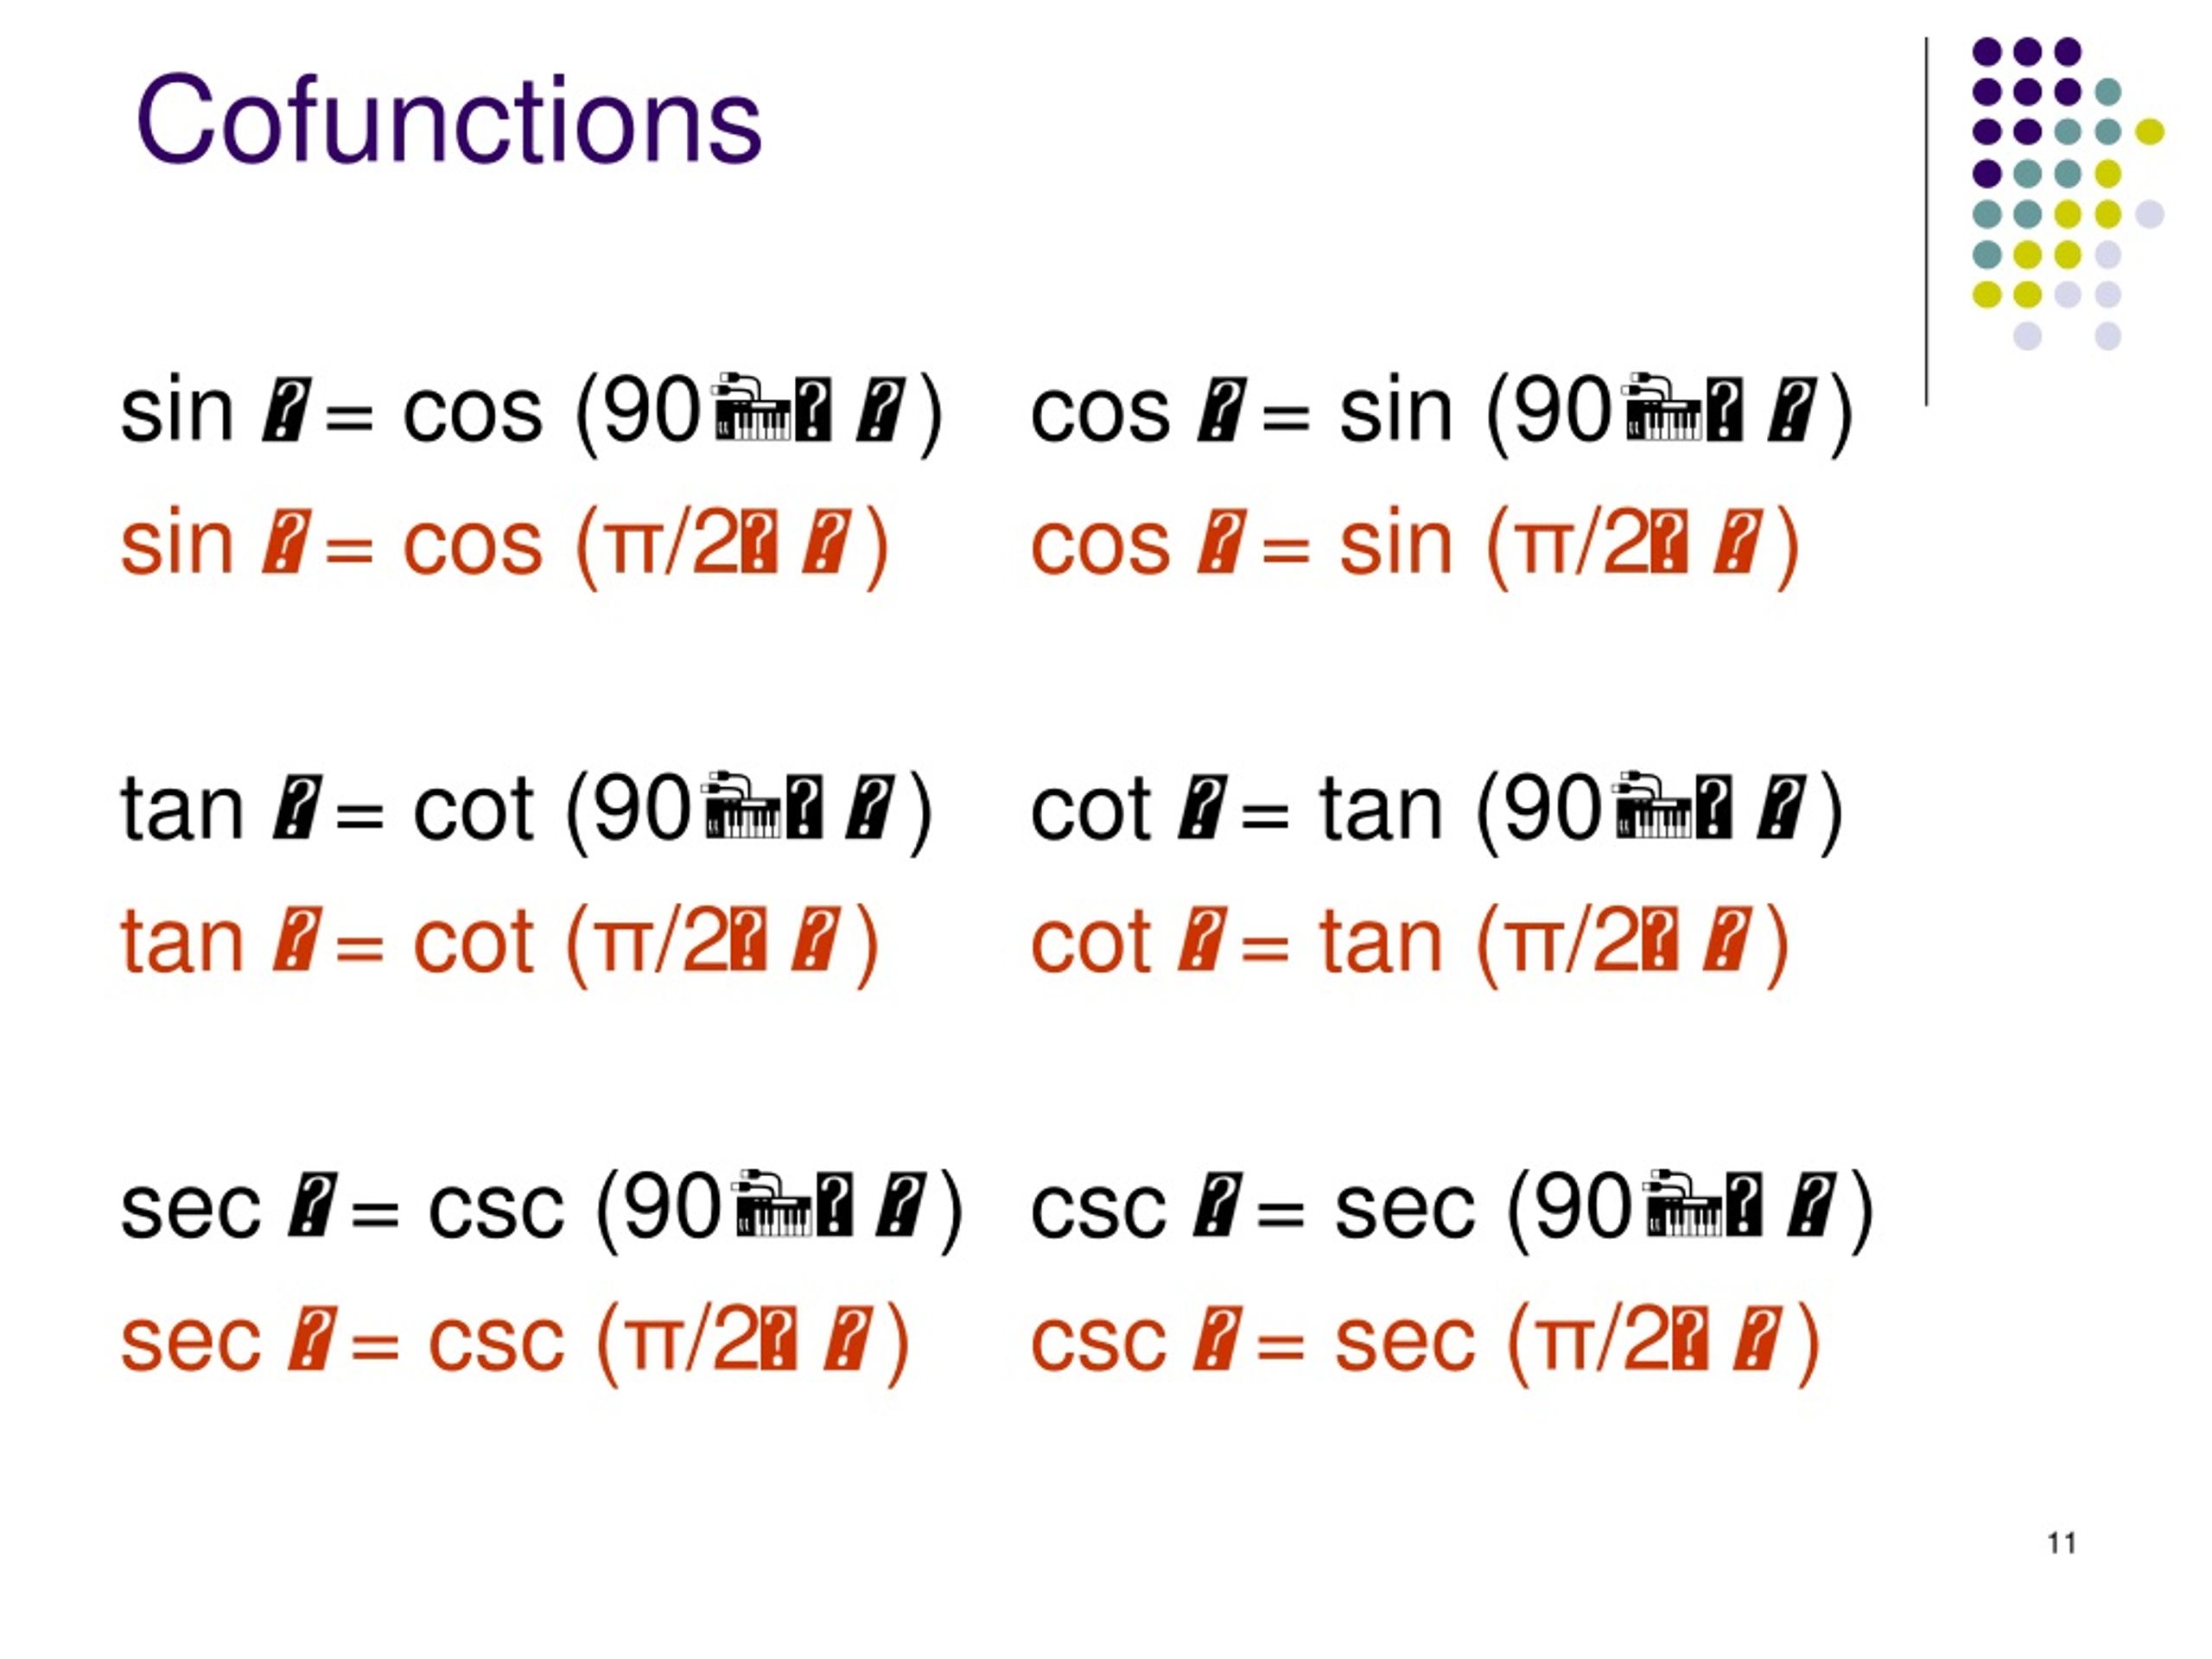Click the orange csc equals sec (π/2) equation

coord(1425,1341)
